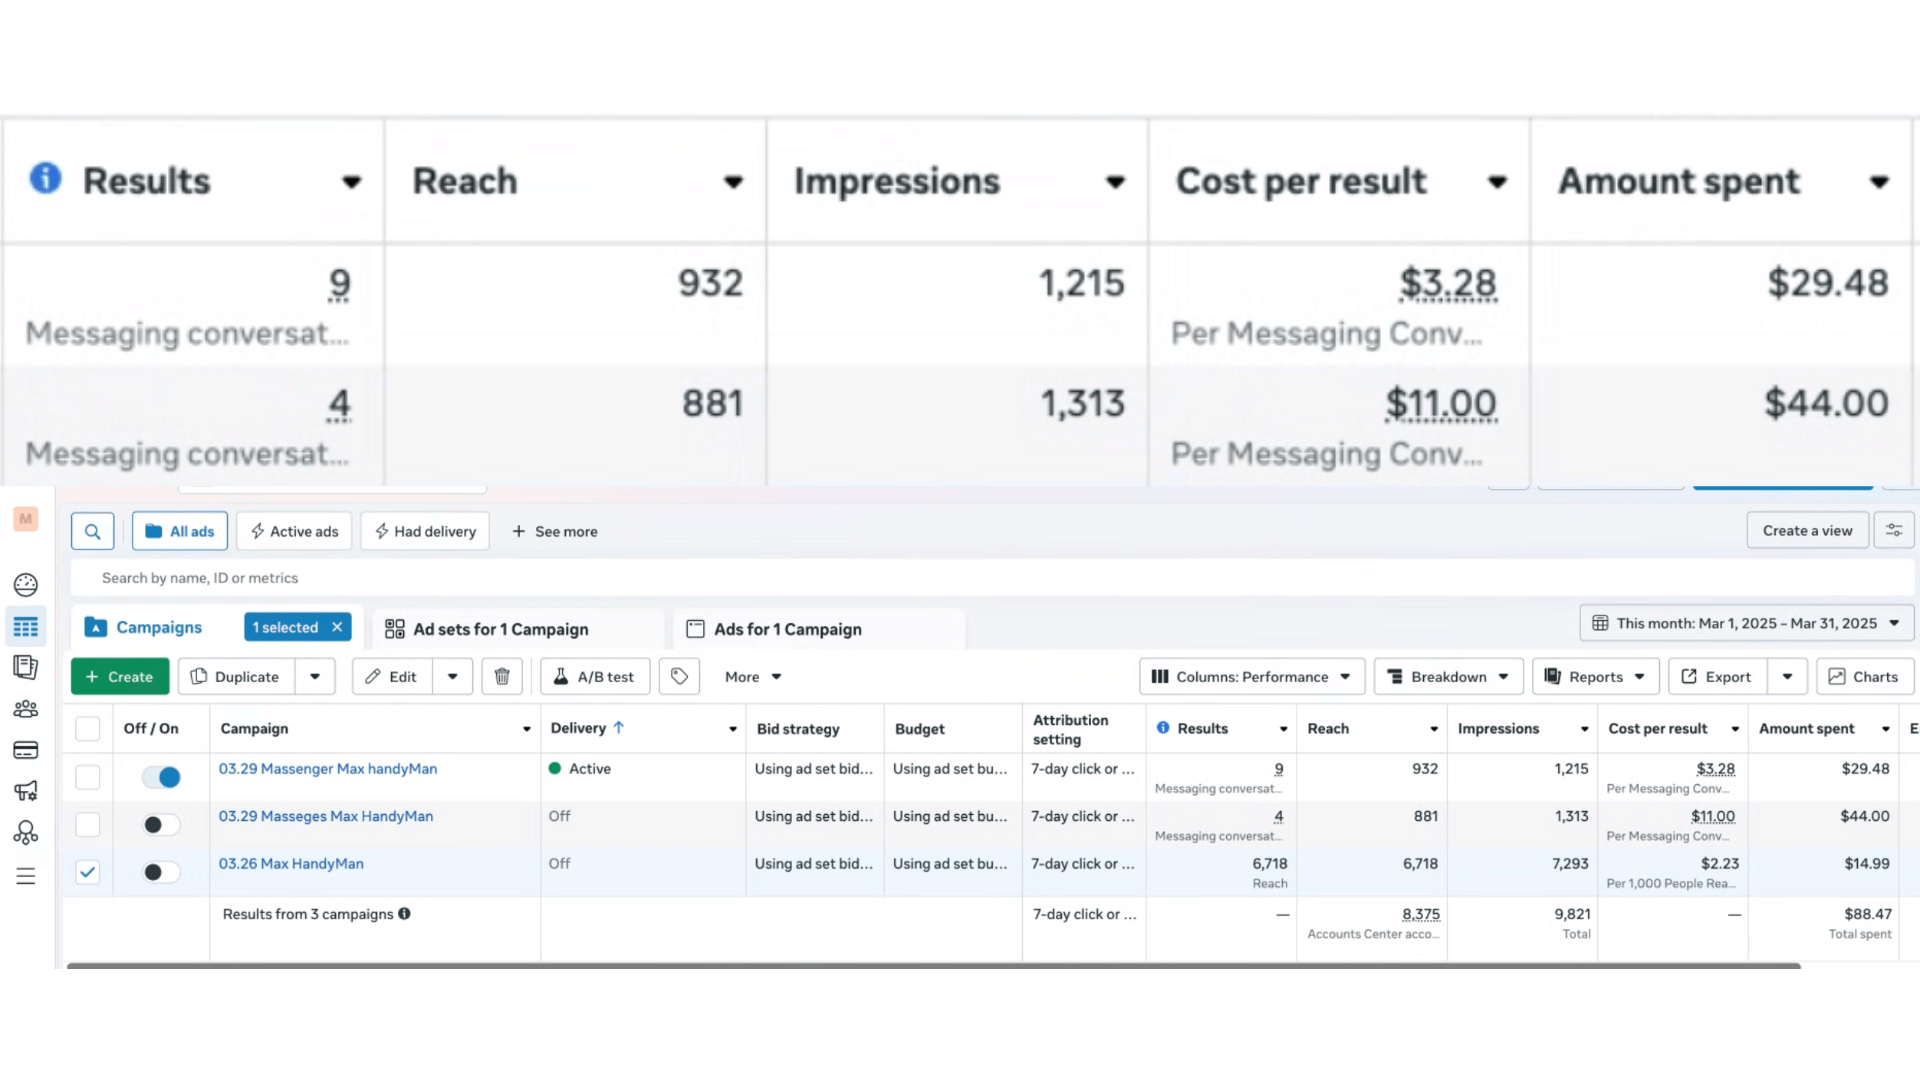This screenshot has height=1080, width=1920.
Task: Open the Columns: Performance dropdown
Action: (1251, 677)
